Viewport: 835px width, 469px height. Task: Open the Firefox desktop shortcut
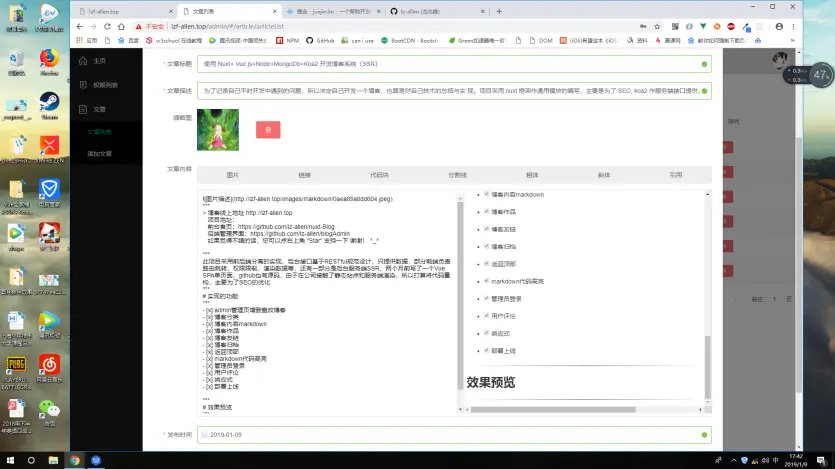49,63
